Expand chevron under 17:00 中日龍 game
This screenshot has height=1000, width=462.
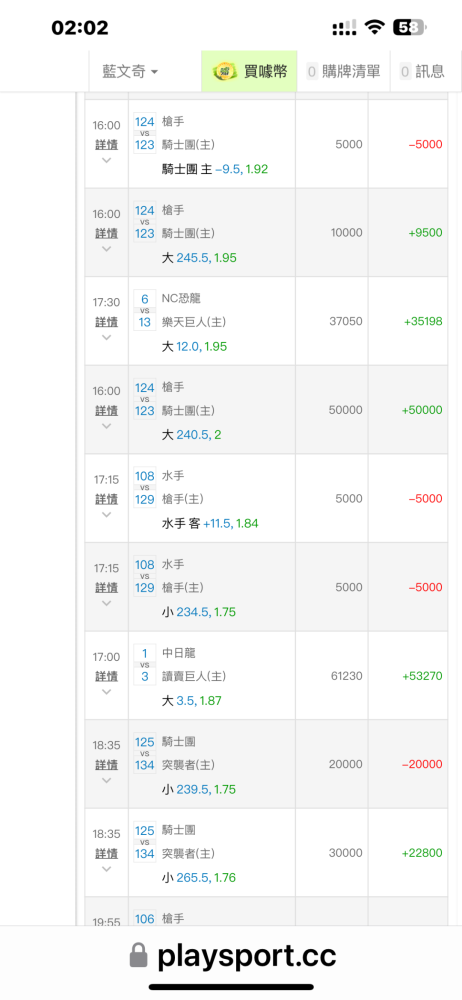click(107, 691)
